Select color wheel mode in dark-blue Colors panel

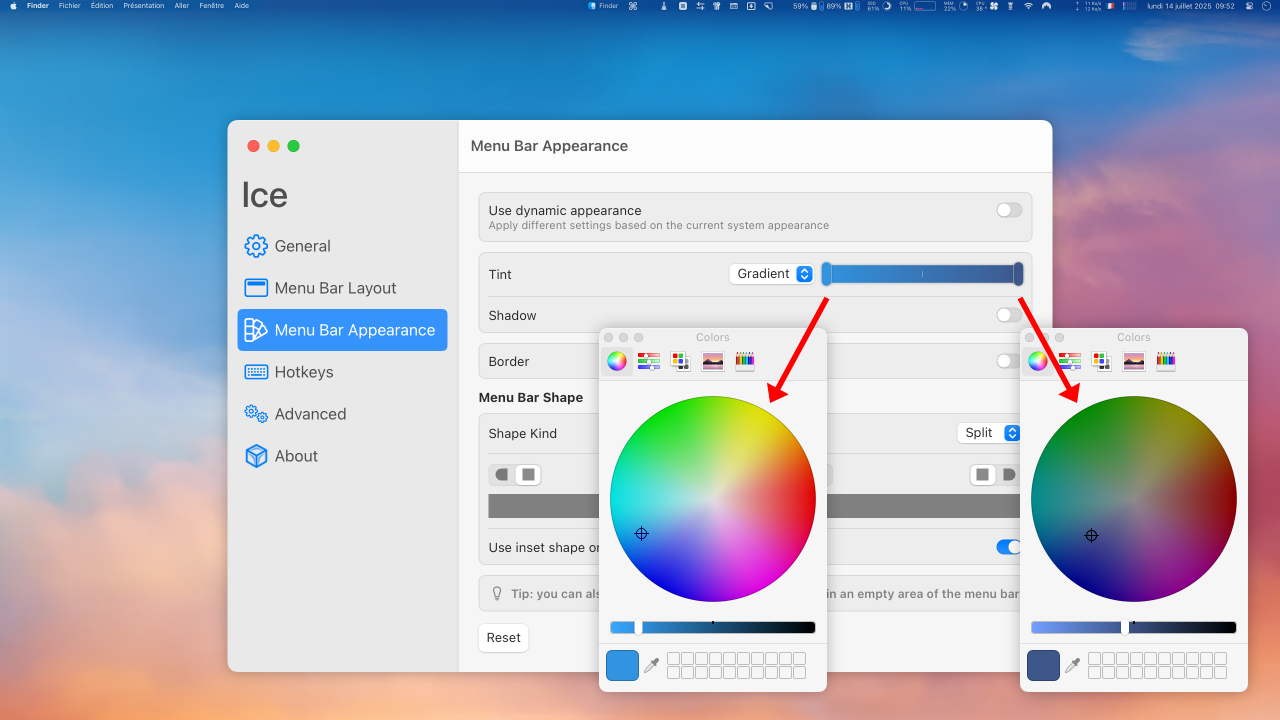click(x=1038, y=361)
